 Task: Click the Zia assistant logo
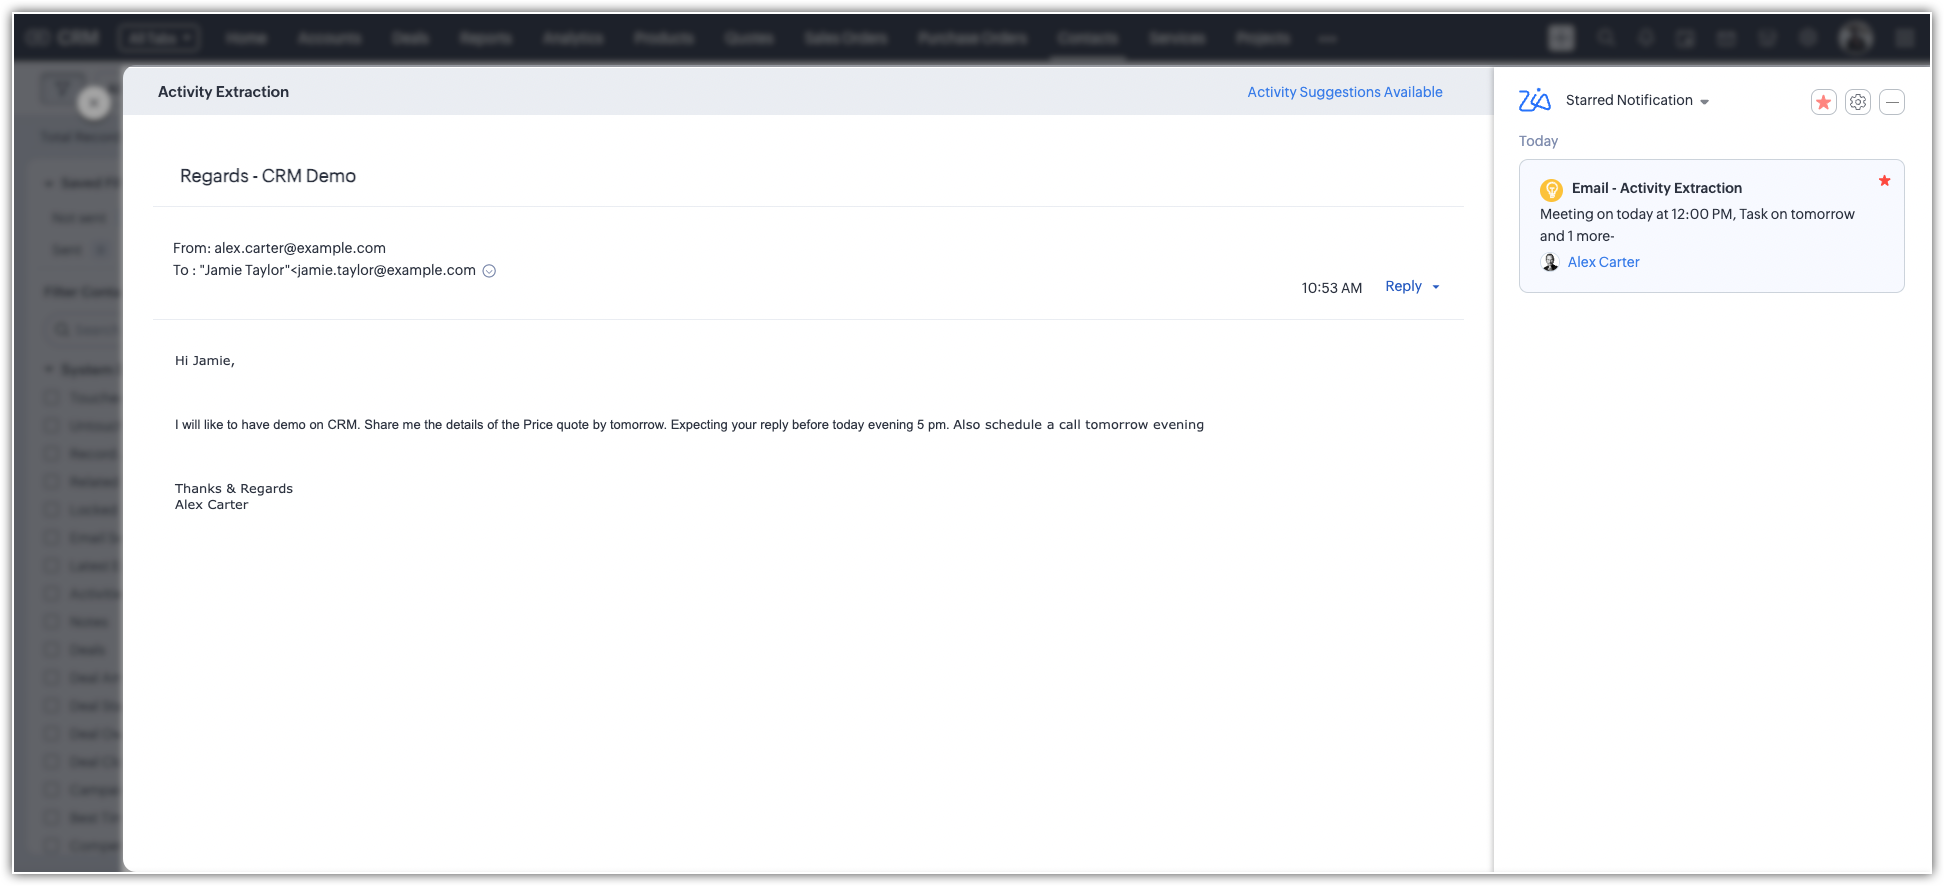tap(1534, 100)
